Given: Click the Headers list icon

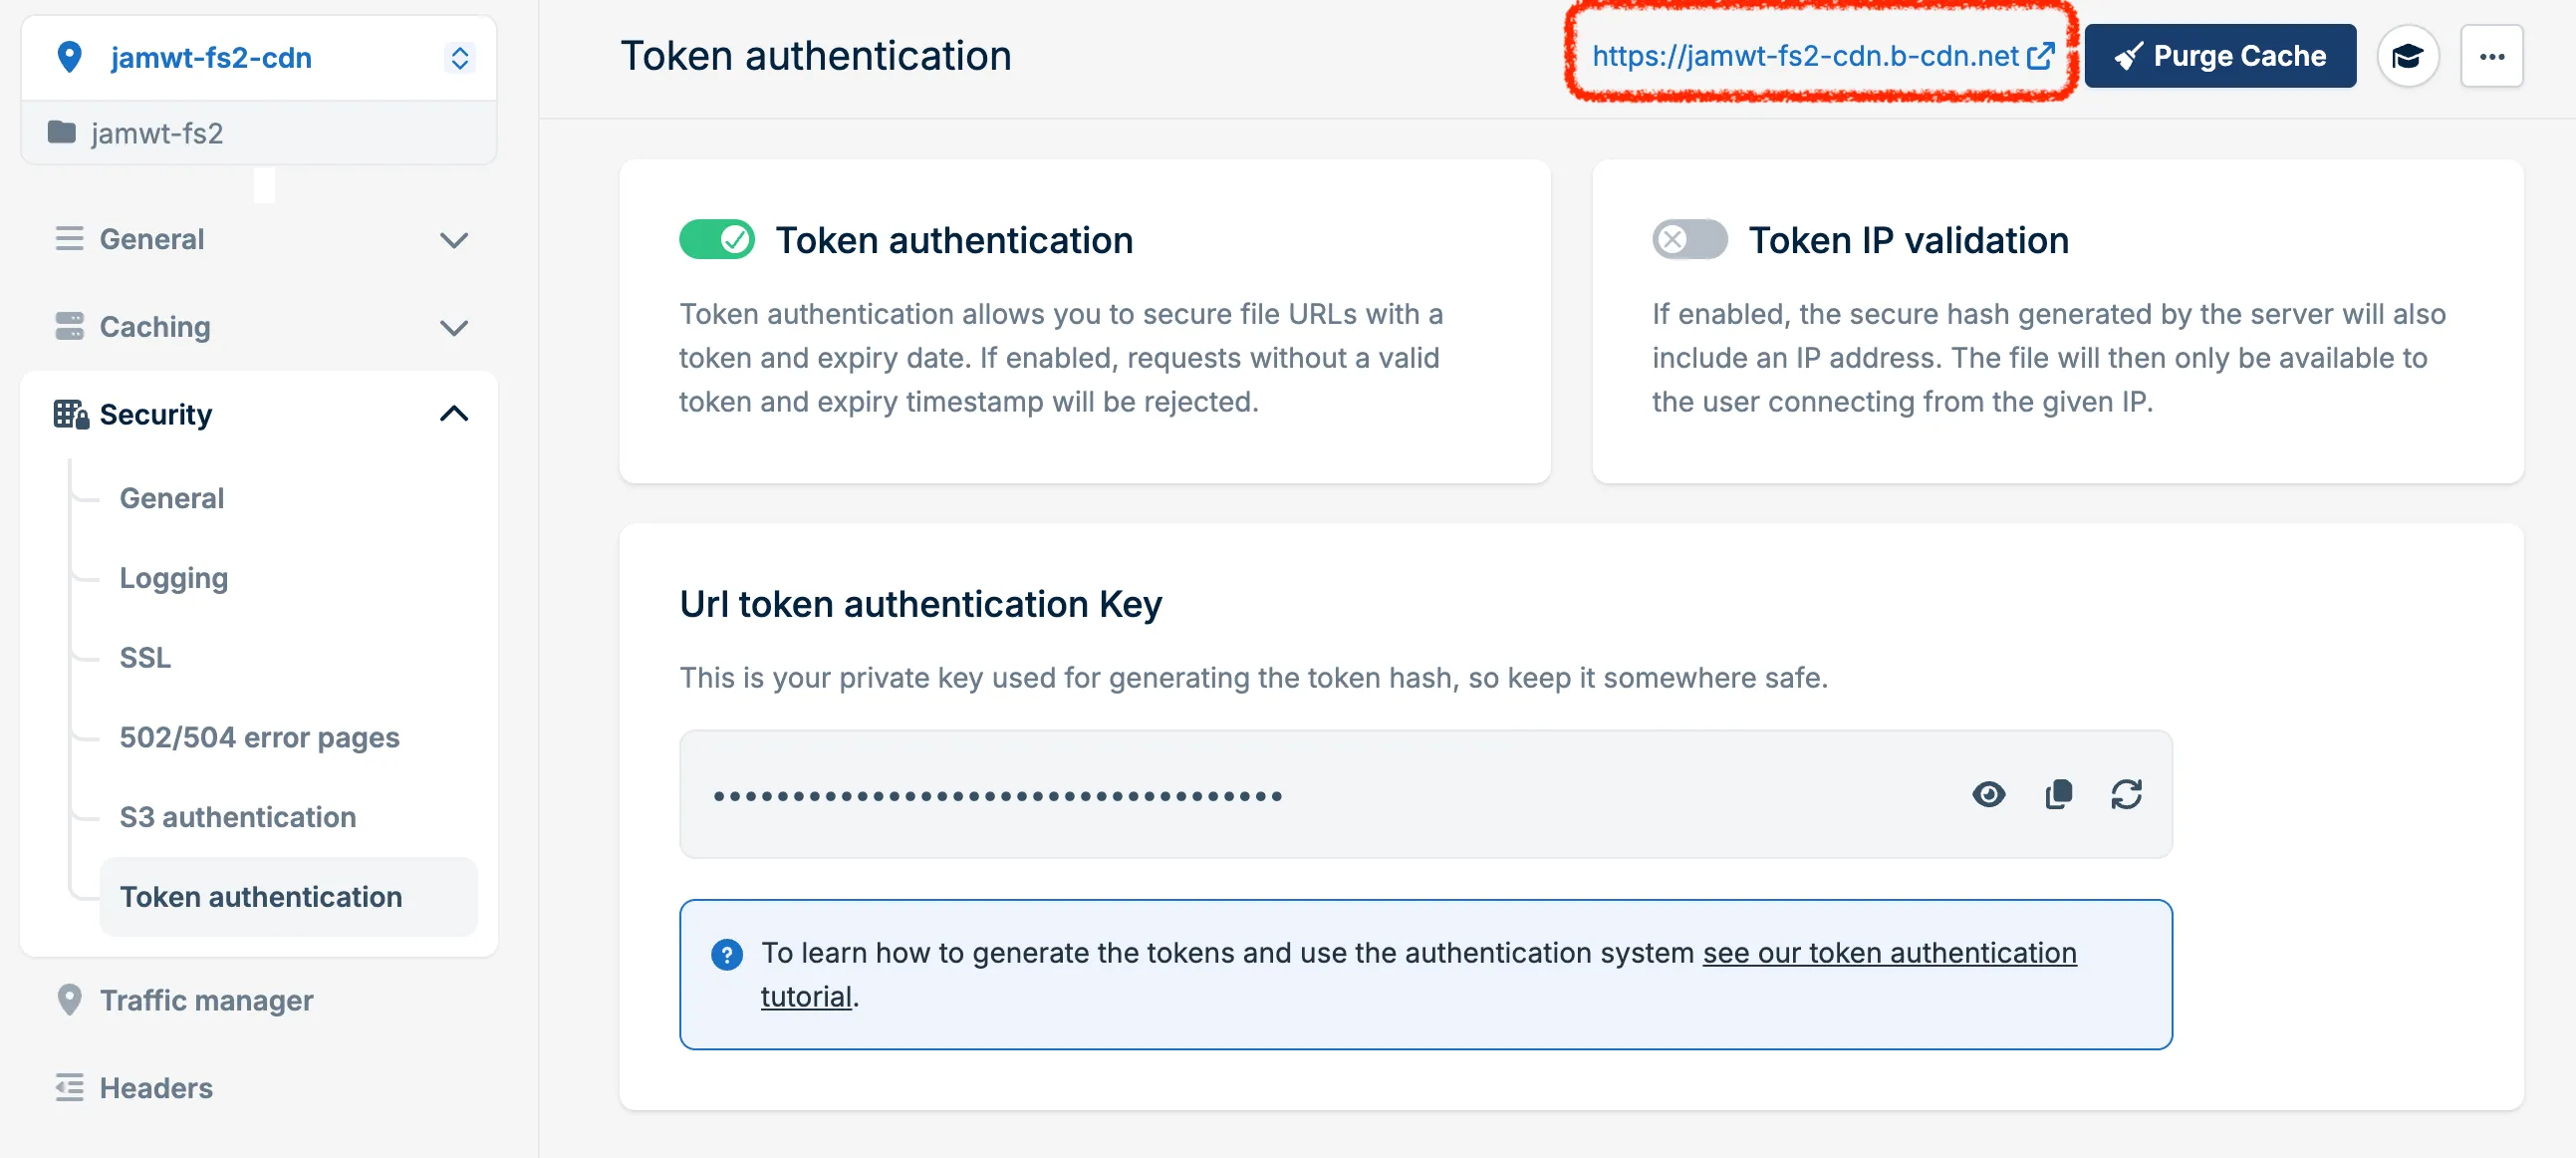Looking at the screenshot, I should [x=69, y=1087].
